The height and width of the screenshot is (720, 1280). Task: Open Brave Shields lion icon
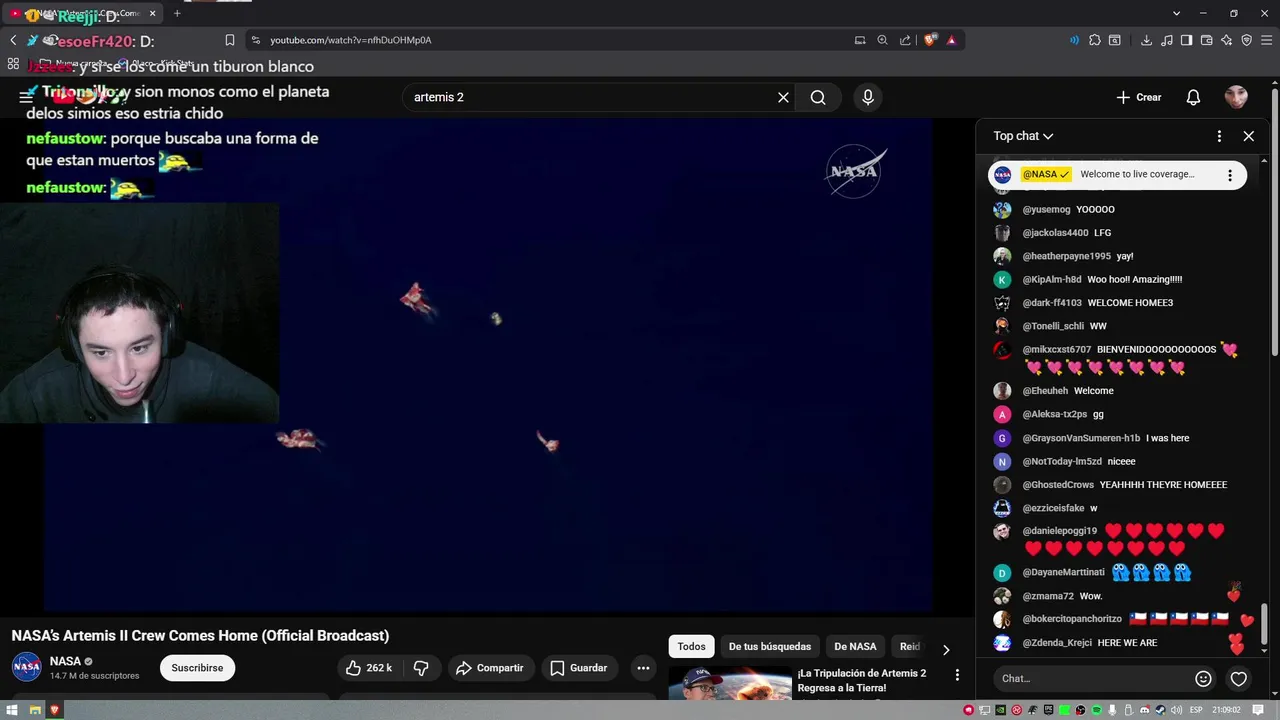tap(930, 40)
